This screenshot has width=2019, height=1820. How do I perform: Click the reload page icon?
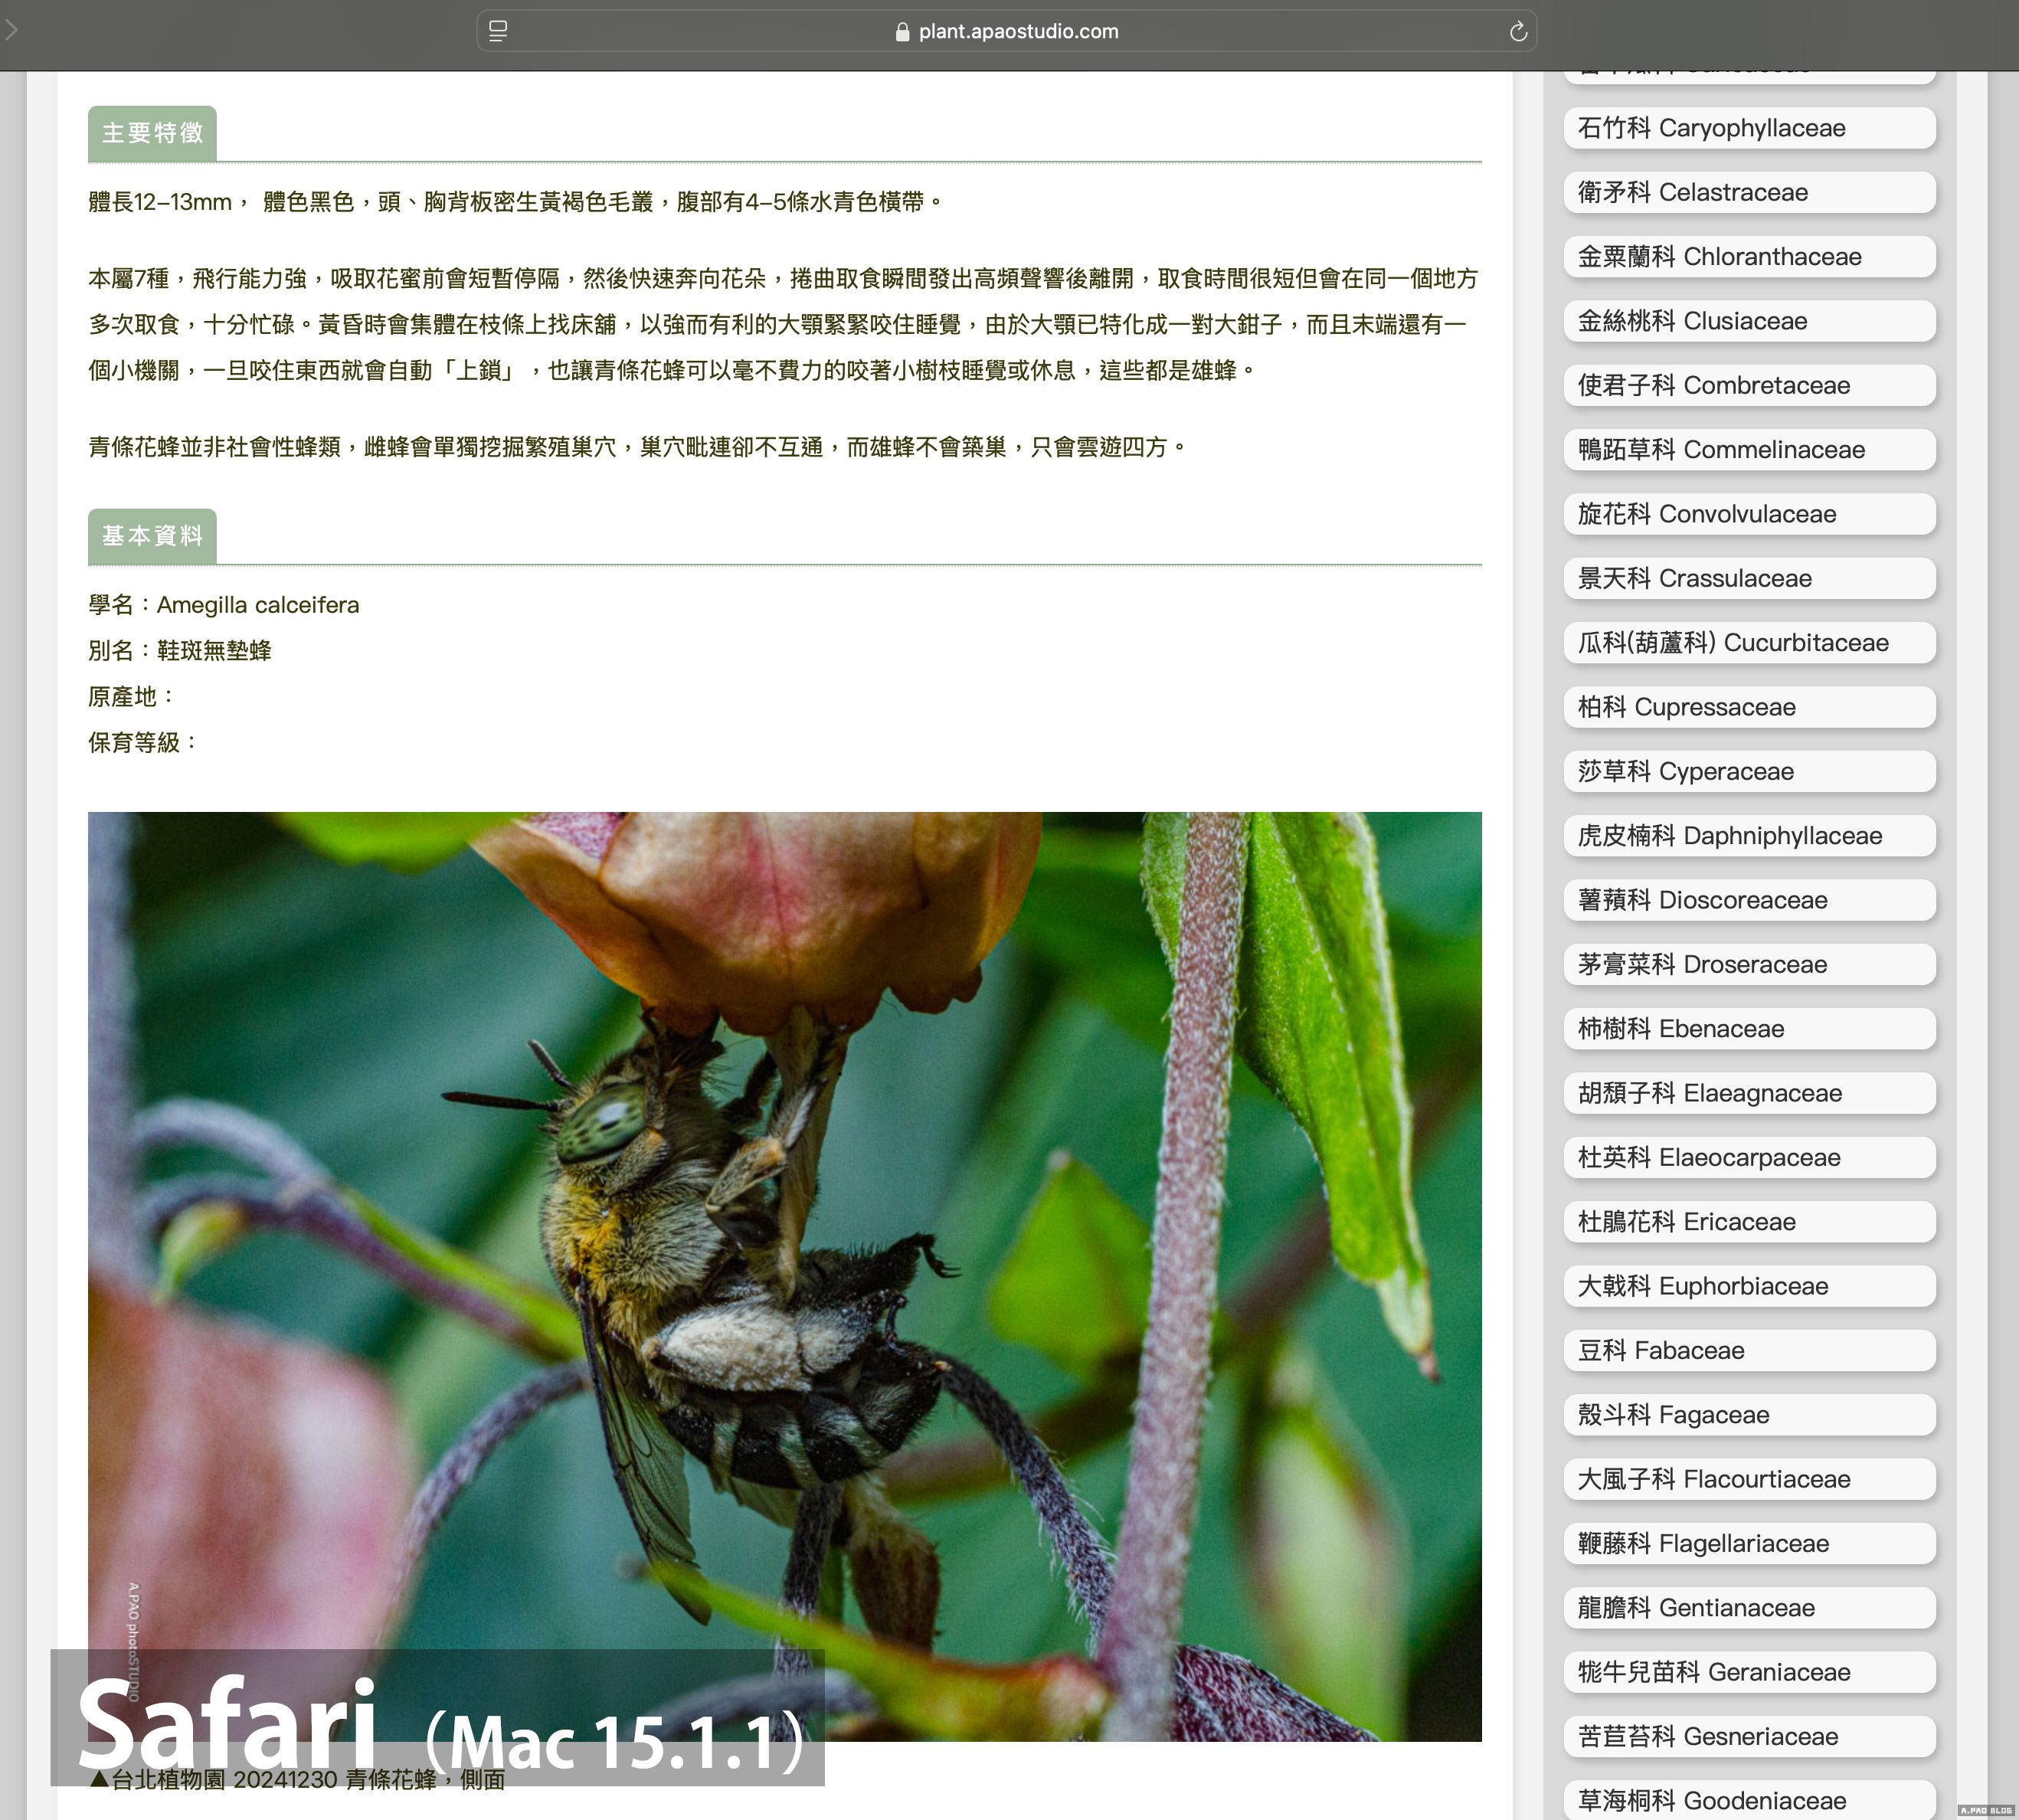(1518, 32)
